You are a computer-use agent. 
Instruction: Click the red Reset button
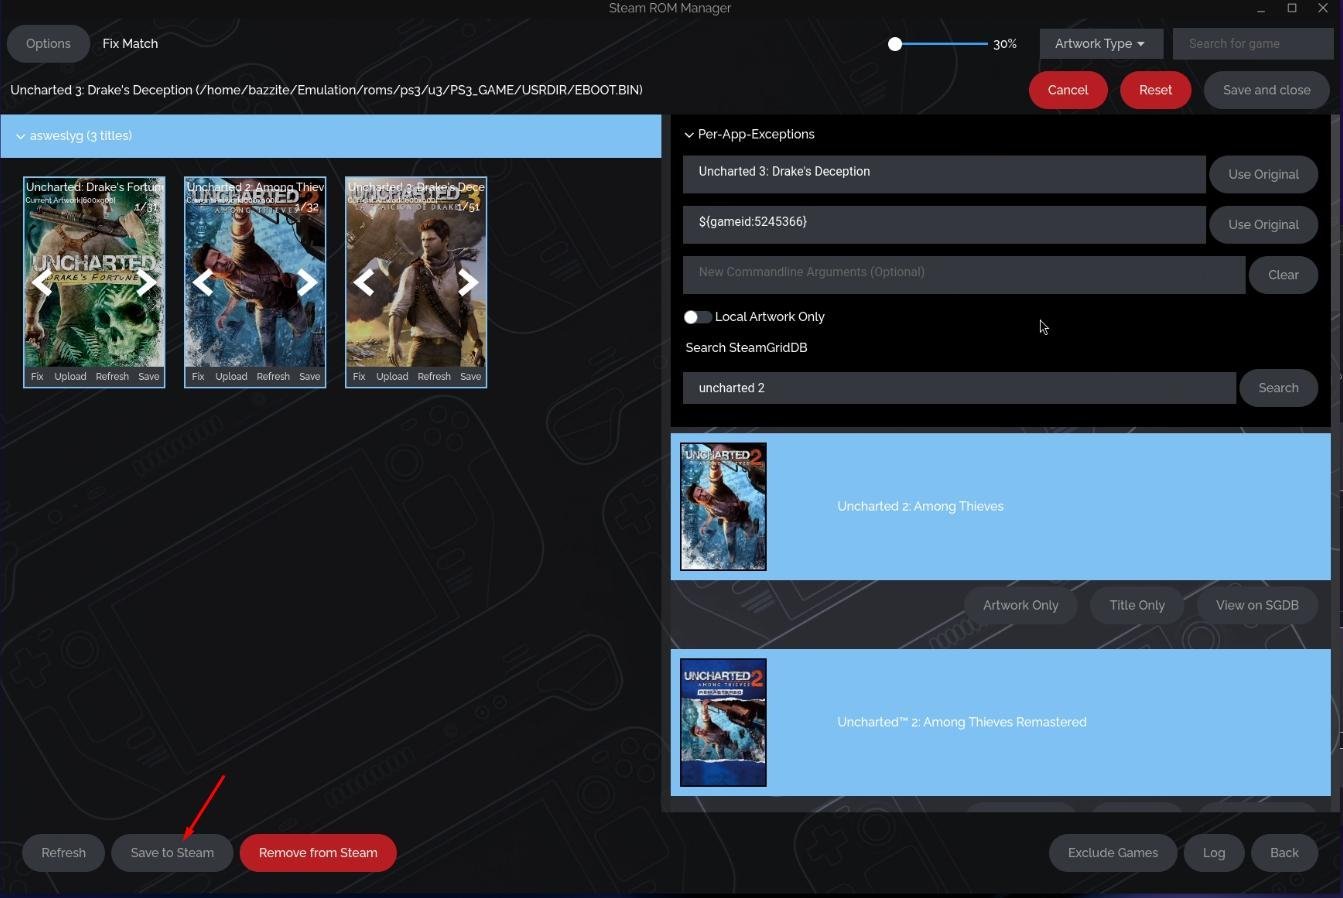click(x=1155, y=90)
